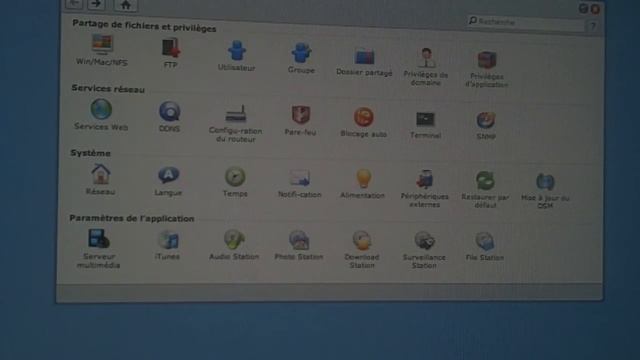
Task: Open Privilèges d'application
Action: pos(487,69)
